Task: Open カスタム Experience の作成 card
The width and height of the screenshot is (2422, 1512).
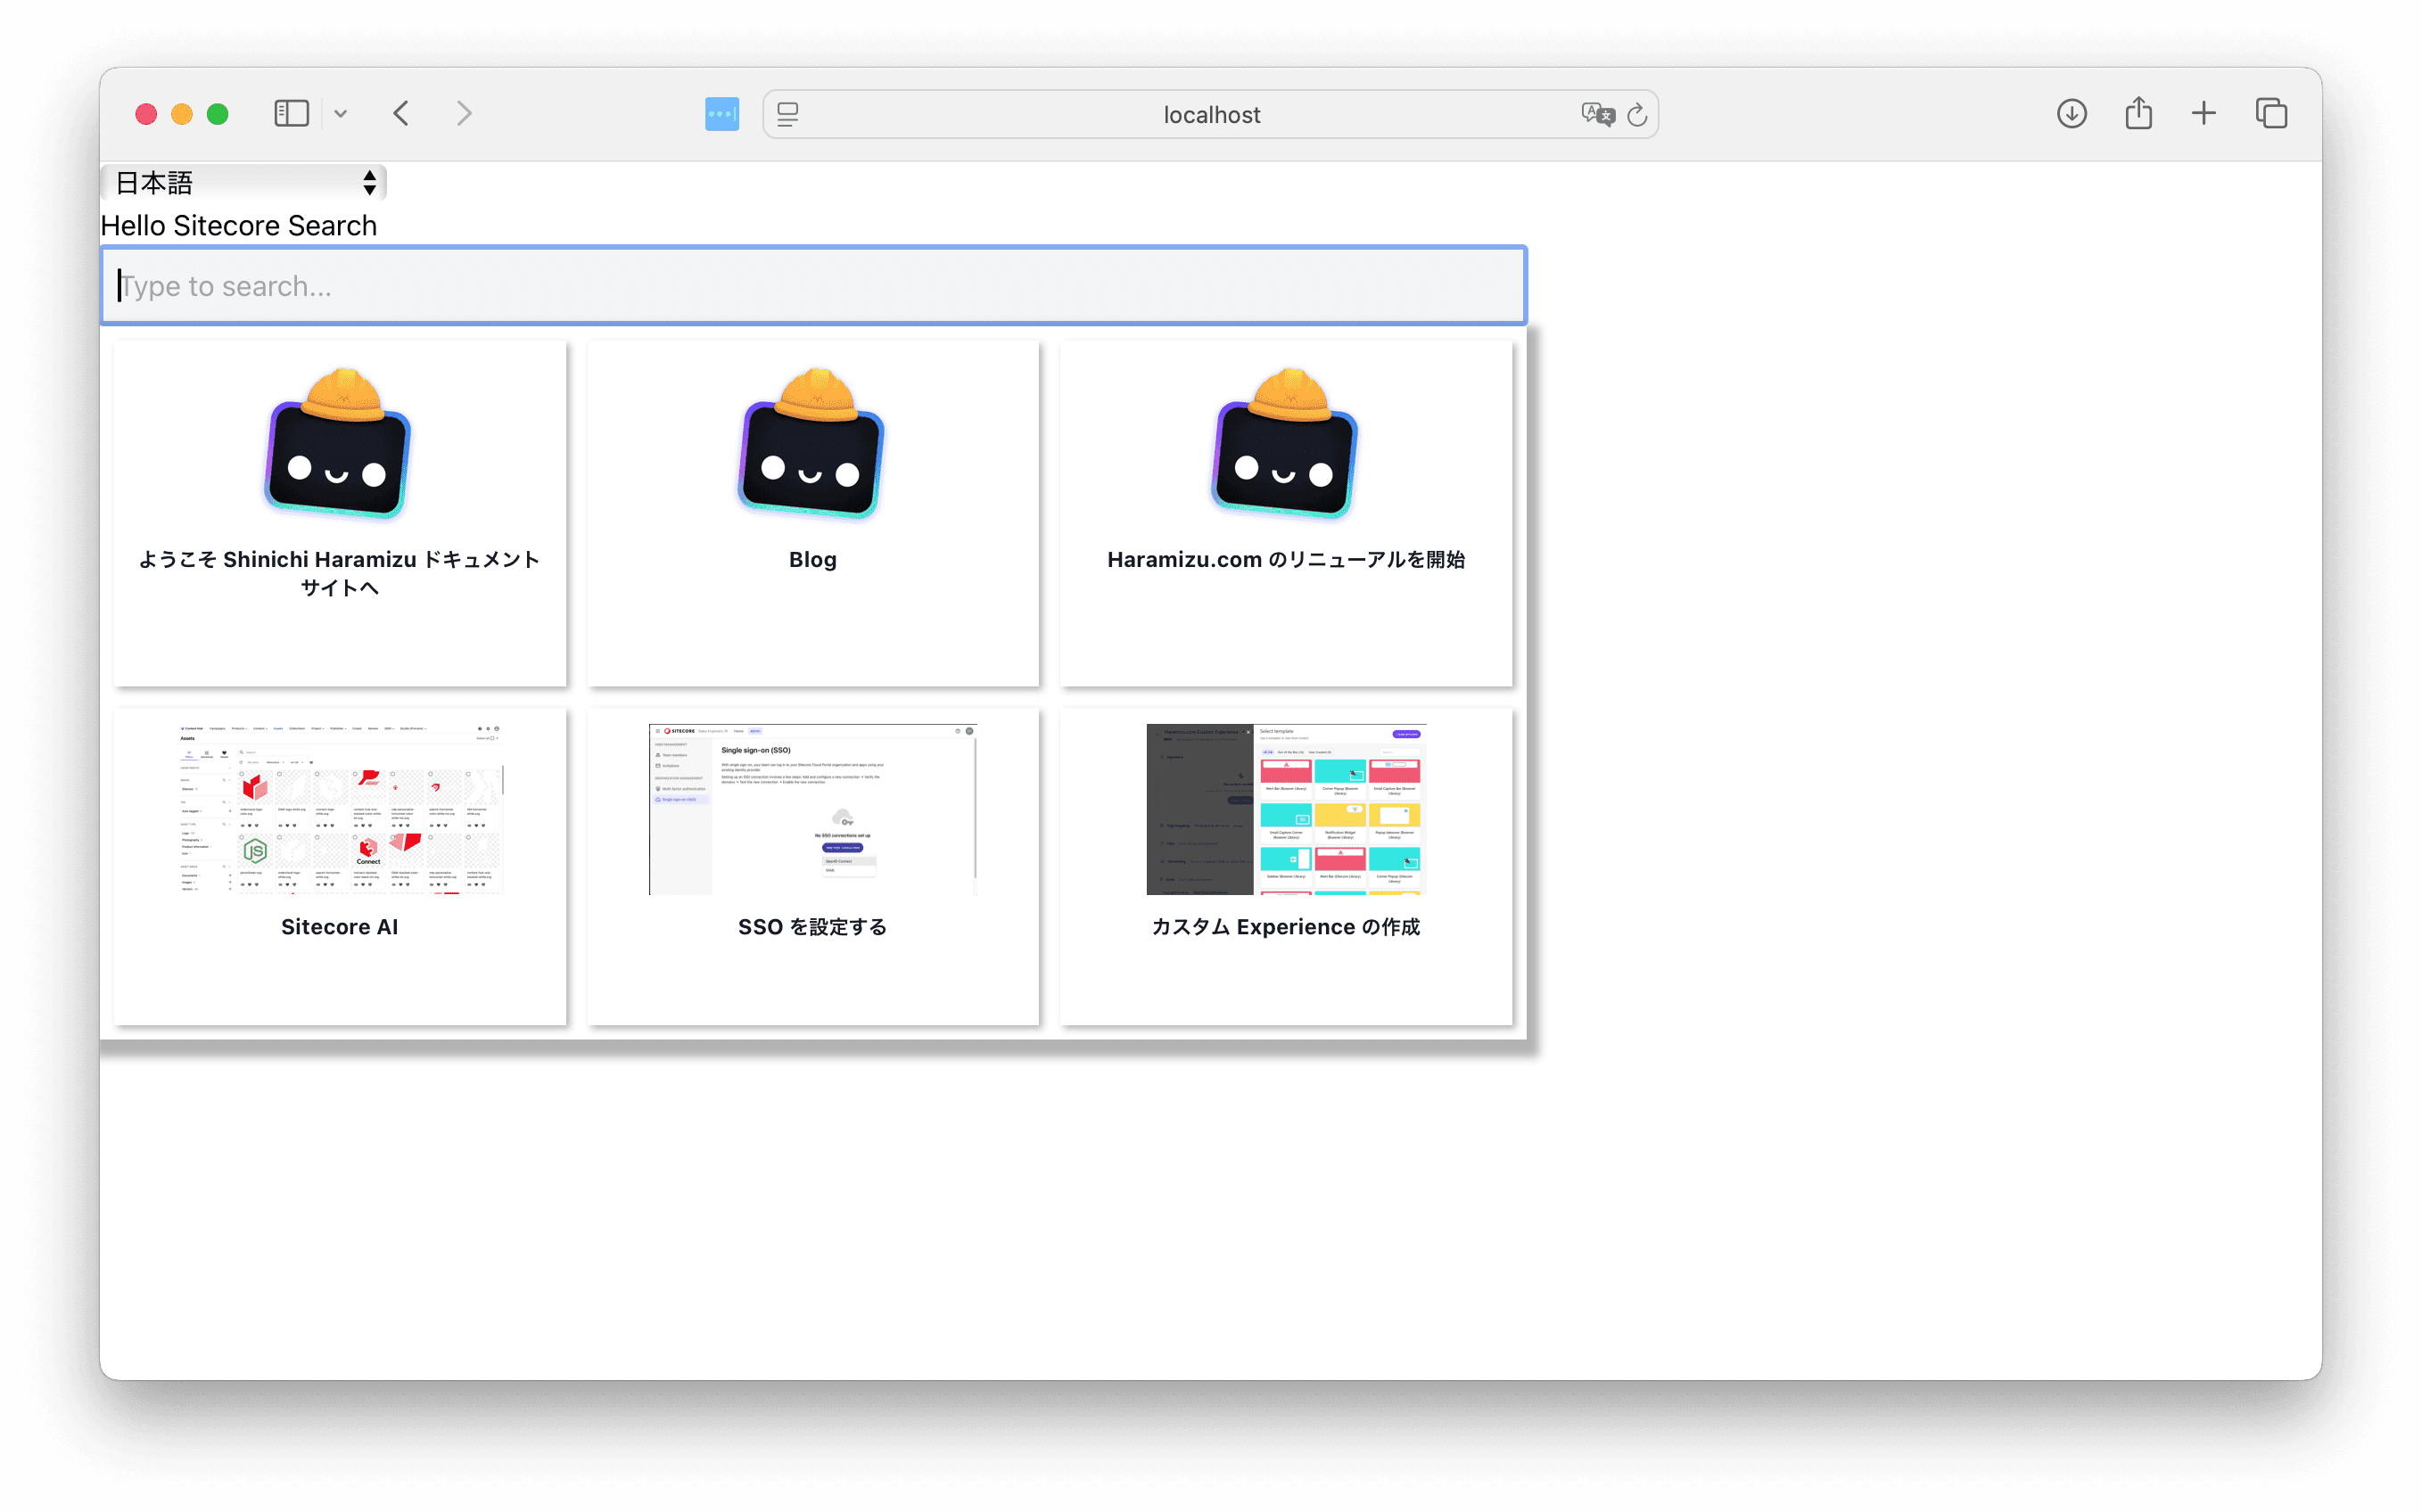Action: (1285, 866)
